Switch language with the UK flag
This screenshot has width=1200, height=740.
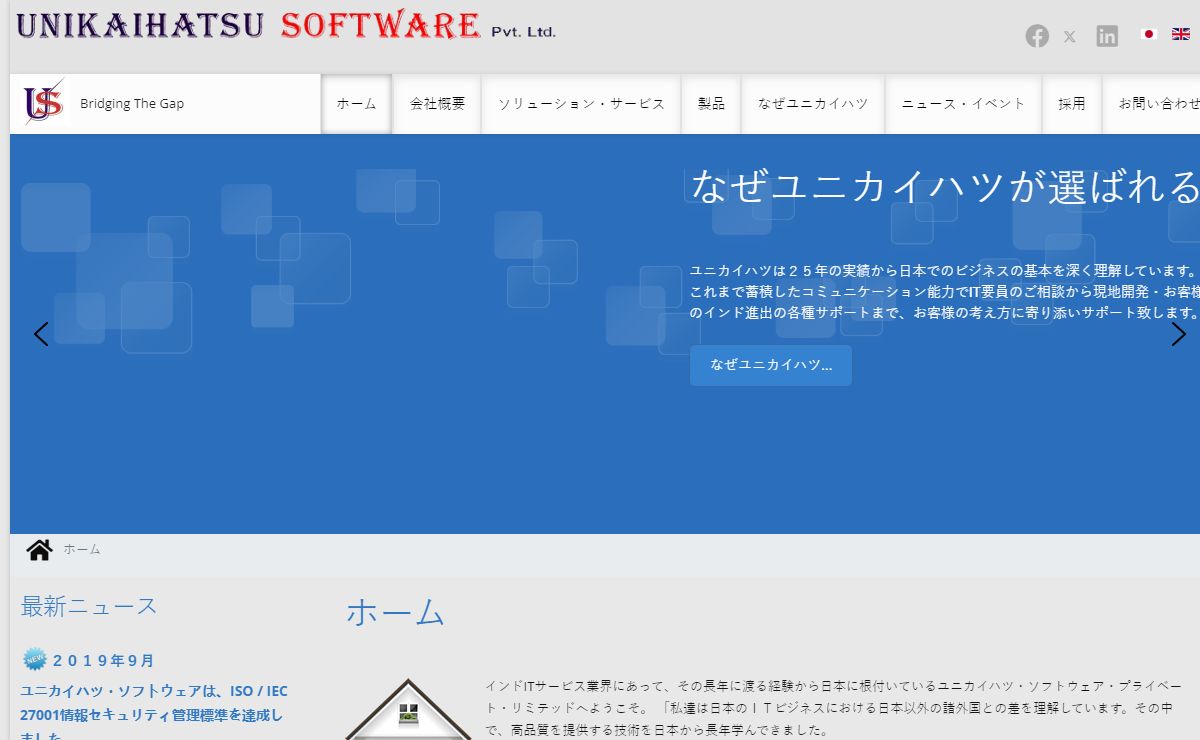(1181, 34)
